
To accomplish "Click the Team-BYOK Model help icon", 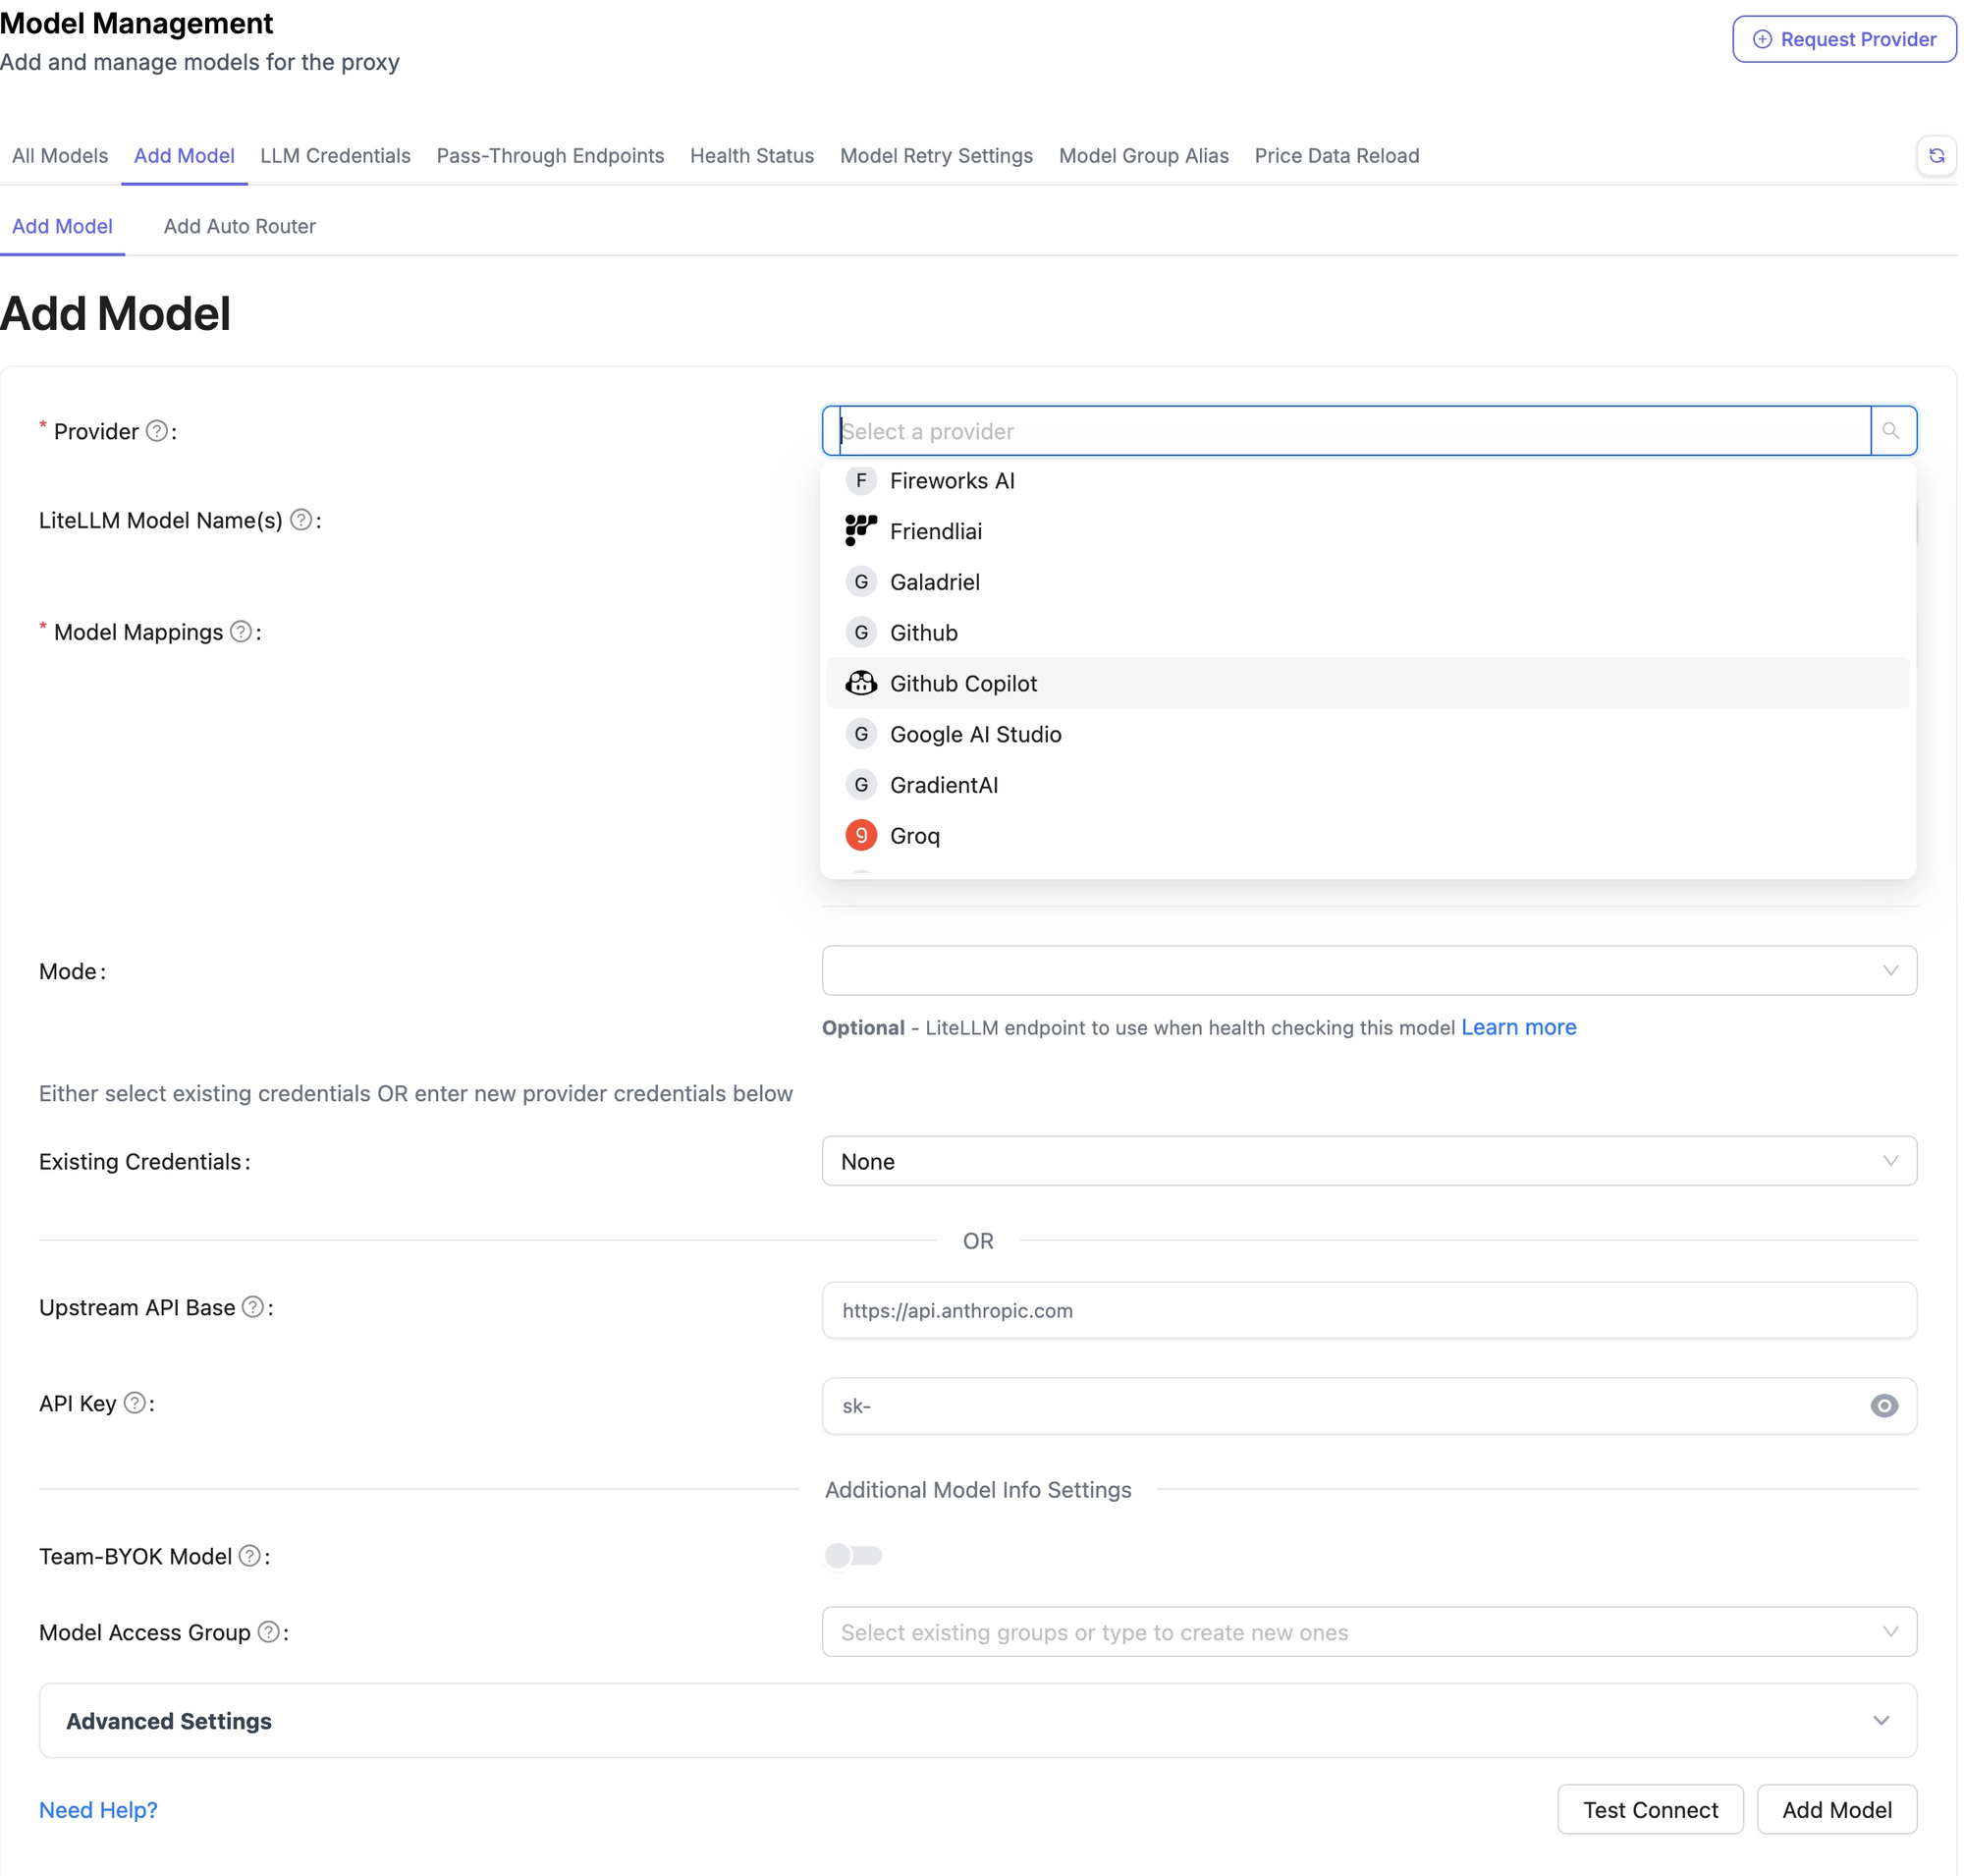I will click(x=250, y=1557).
